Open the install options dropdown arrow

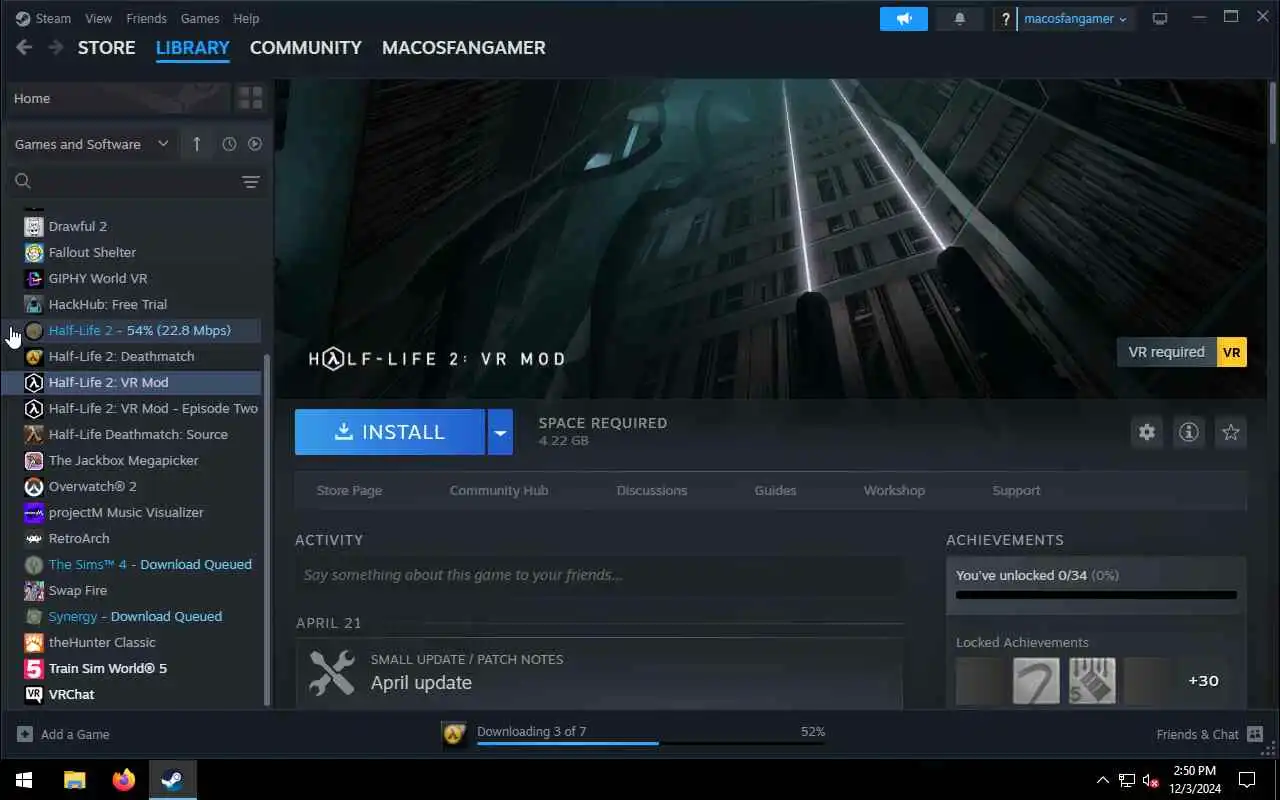coord(500,432)
